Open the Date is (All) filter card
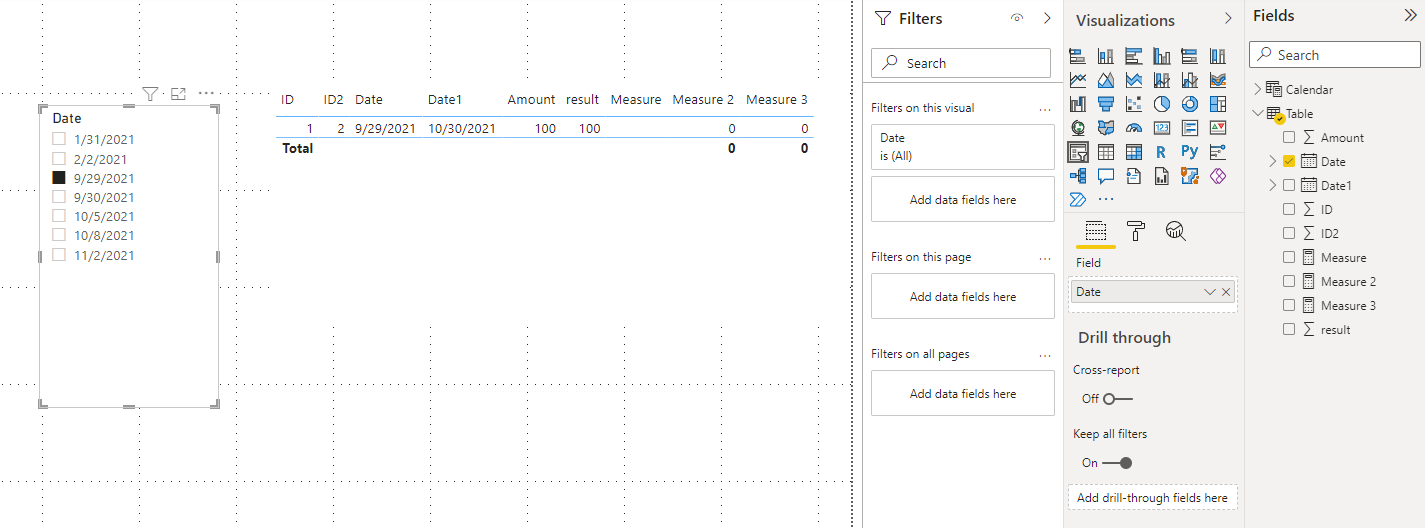The height and width of the screenshot is (528, 1425). click(963, 147)
